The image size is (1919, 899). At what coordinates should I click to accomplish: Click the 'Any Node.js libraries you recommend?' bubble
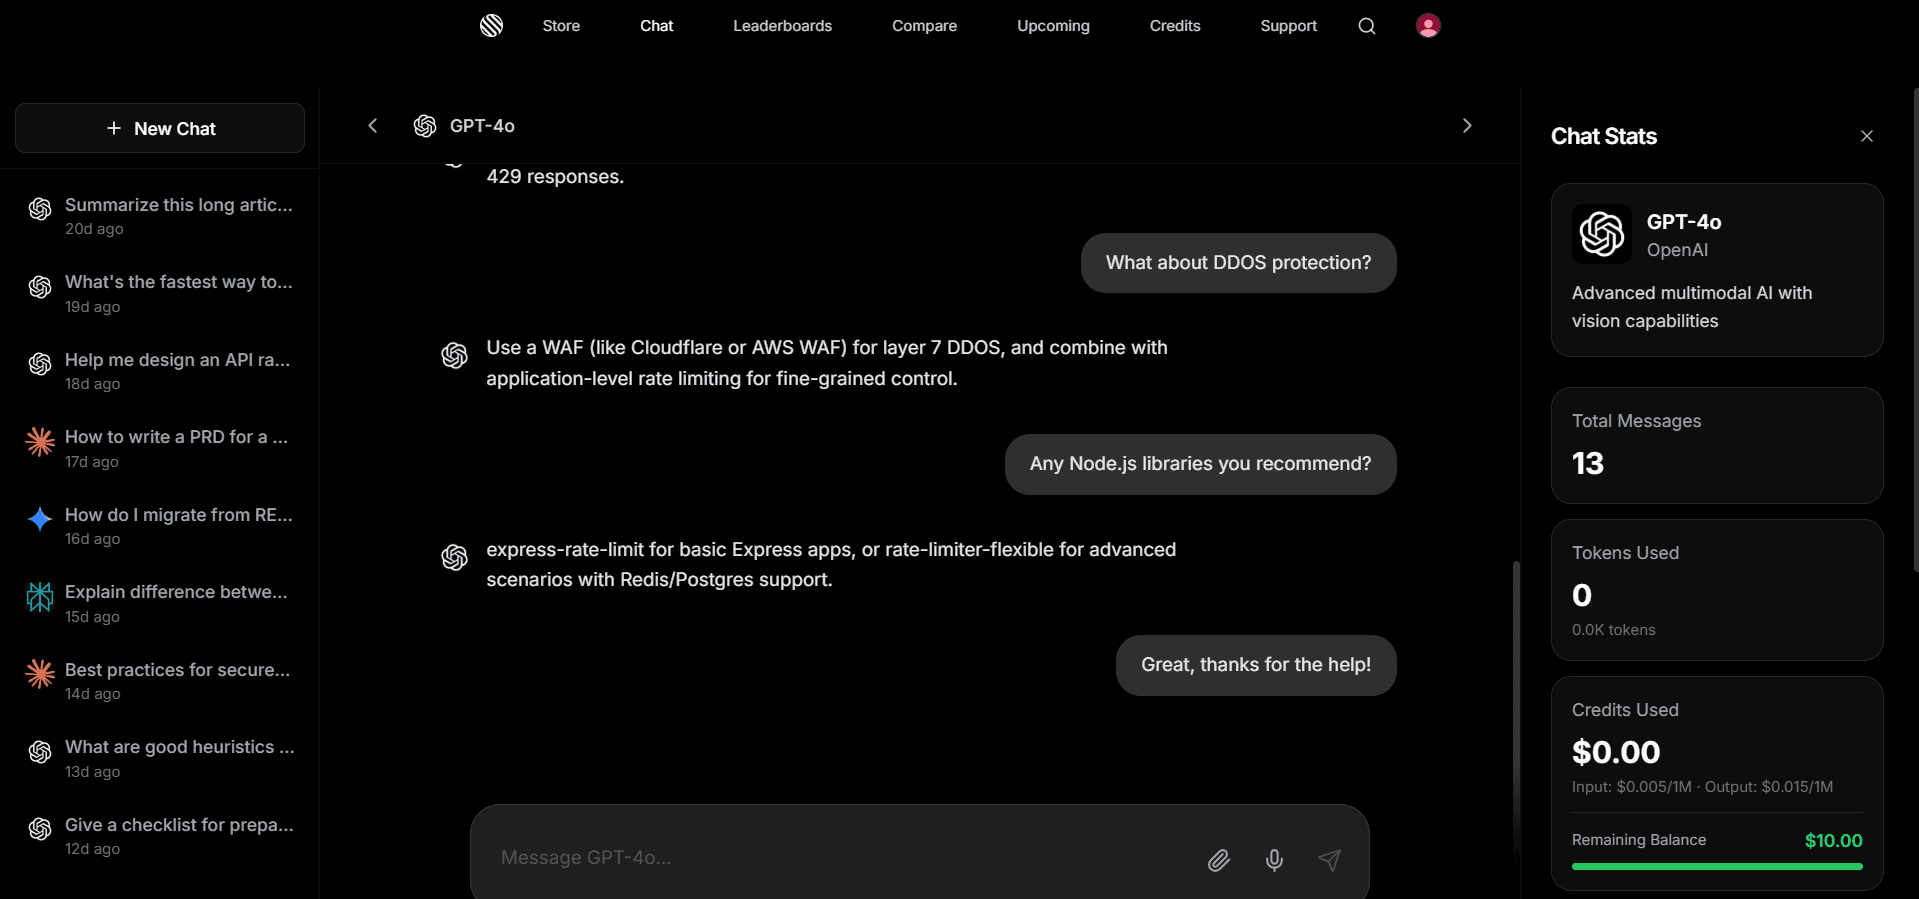click(1200, 464)
